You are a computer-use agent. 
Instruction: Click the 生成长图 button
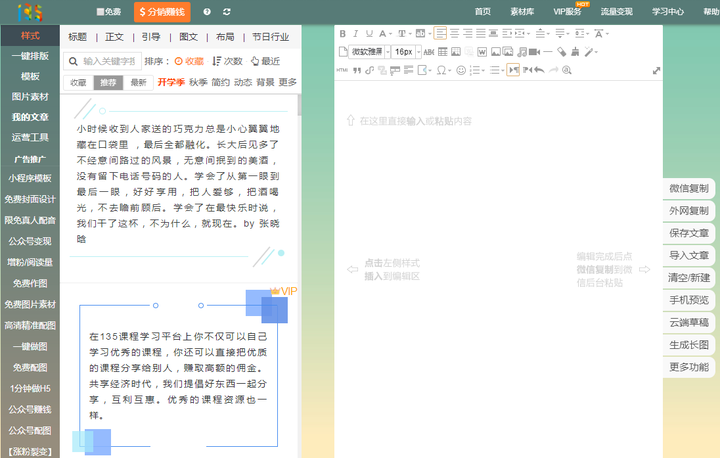pyautogui.click(x=689, y=345)
